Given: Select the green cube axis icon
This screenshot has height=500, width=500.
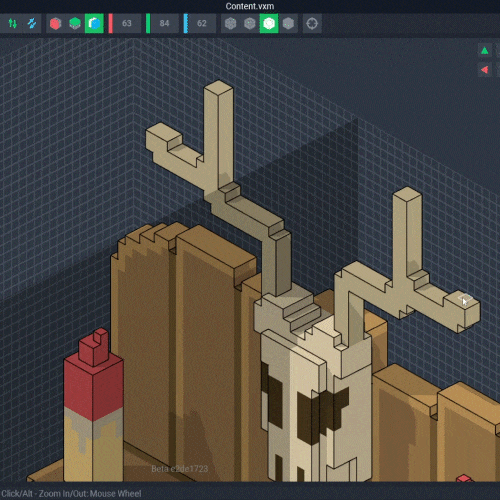Looking at the screenshot, I should coord(75,23).
